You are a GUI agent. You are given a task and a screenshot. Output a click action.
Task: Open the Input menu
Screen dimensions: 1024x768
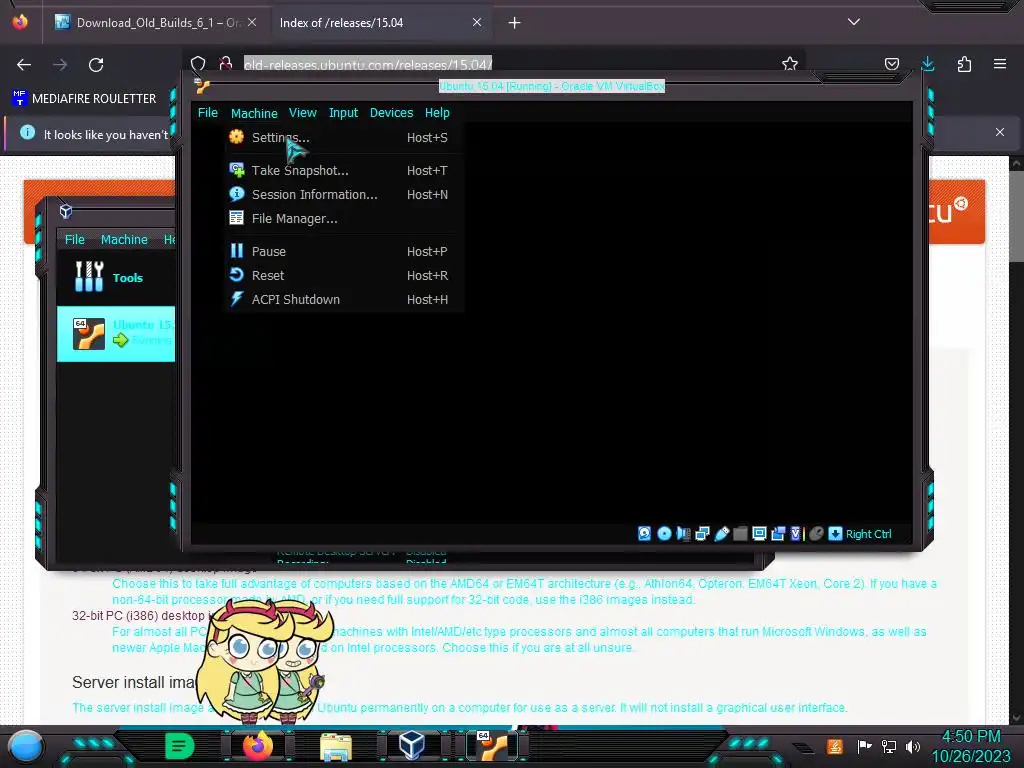(343, 113)
